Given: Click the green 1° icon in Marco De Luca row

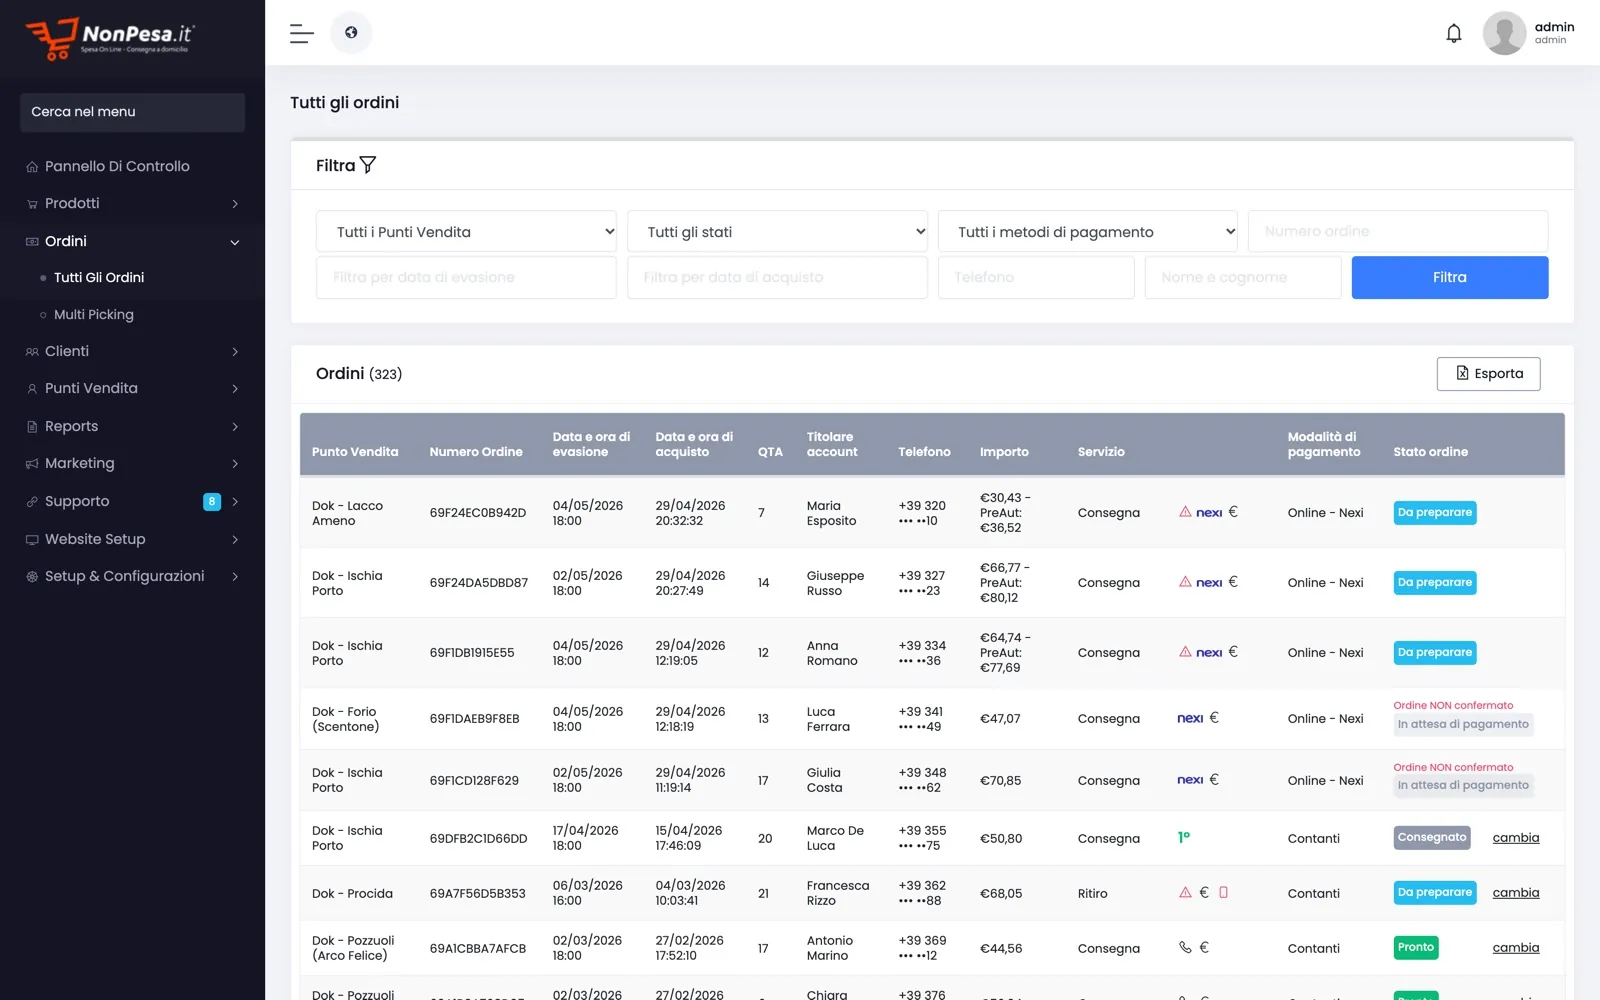Looking at the screenshot, I should [x=1184, y=837].
